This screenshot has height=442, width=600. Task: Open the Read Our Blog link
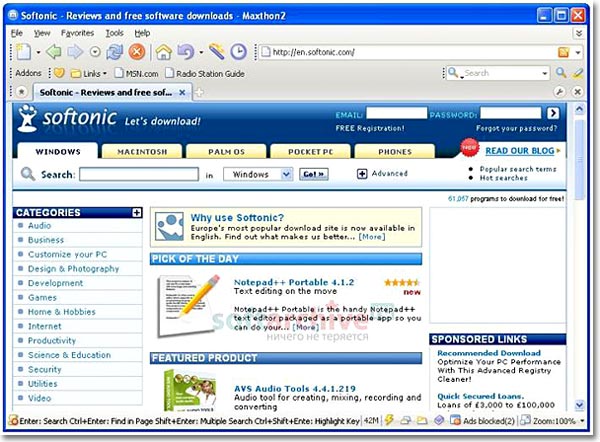tap(520, 151)
